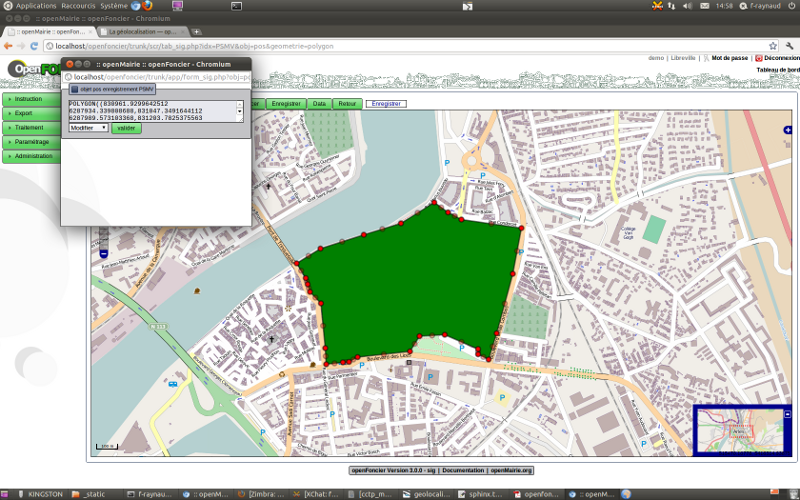Switch to the La géolocalisation browser tab
This screenshot has height=500, width=800.
coord(140,31)
